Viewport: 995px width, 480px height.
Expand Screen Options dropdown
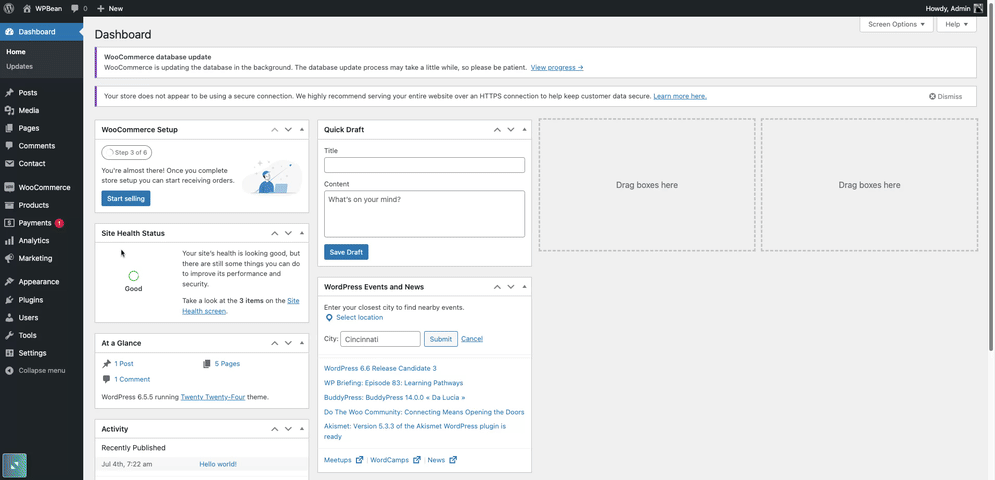point(896,24)
